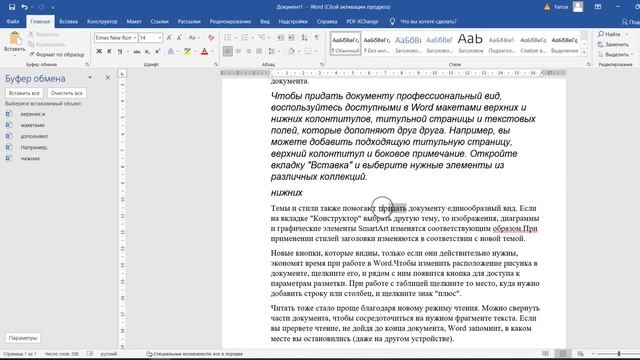Viewport: 640px width, 360px height.
Task: Click the Параметры button in clipboard pane
Action: [23, 338]
